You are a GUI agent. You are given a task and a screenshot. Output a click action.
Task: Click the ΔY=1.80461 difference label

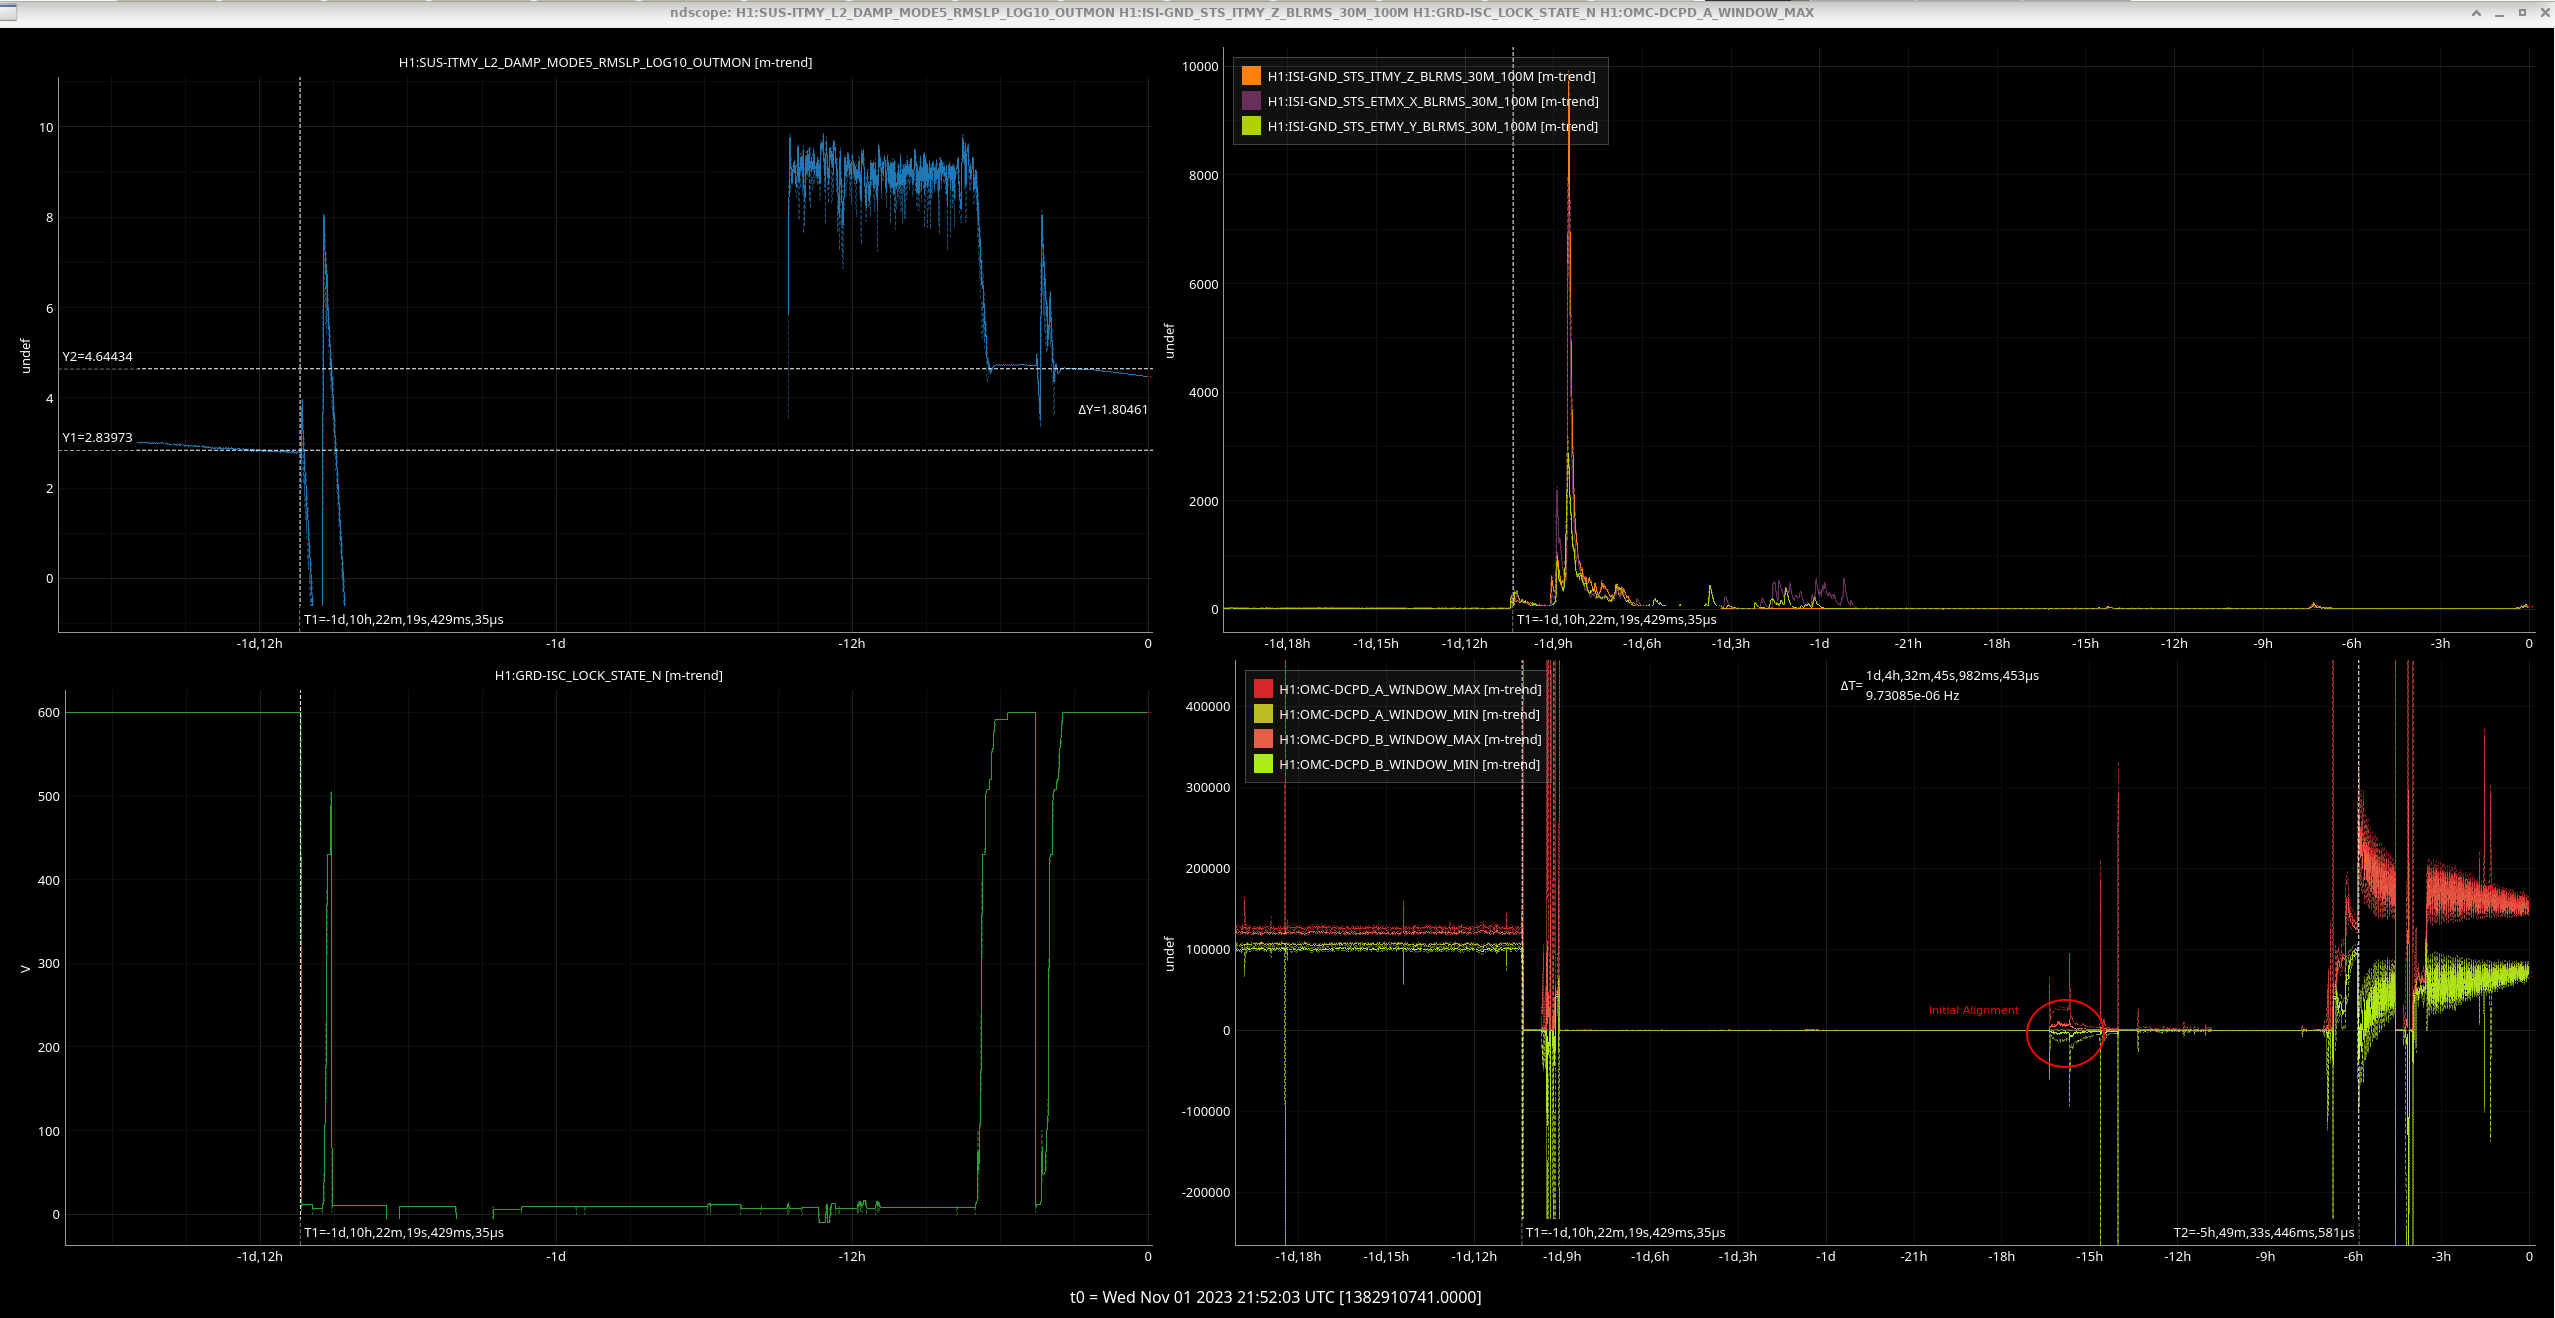1112,409
